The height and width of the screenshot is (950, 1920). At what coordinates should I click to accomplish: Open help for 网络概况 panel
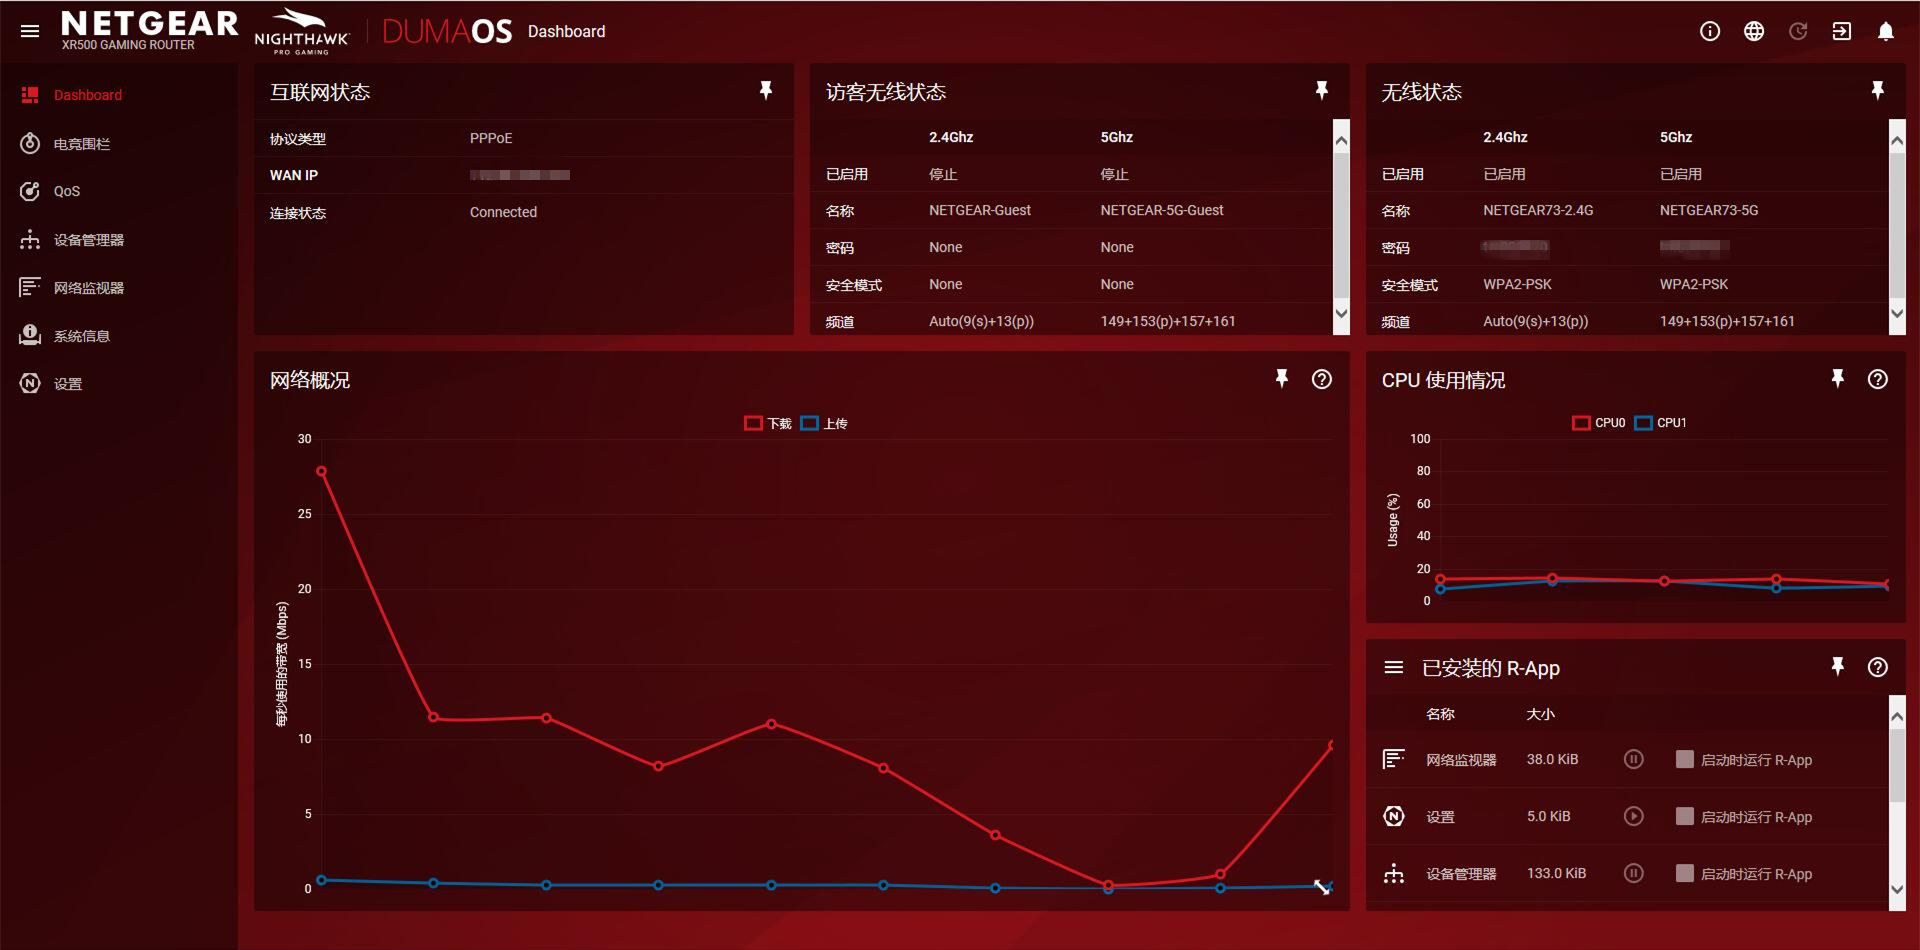click(x=1321, y=379)
